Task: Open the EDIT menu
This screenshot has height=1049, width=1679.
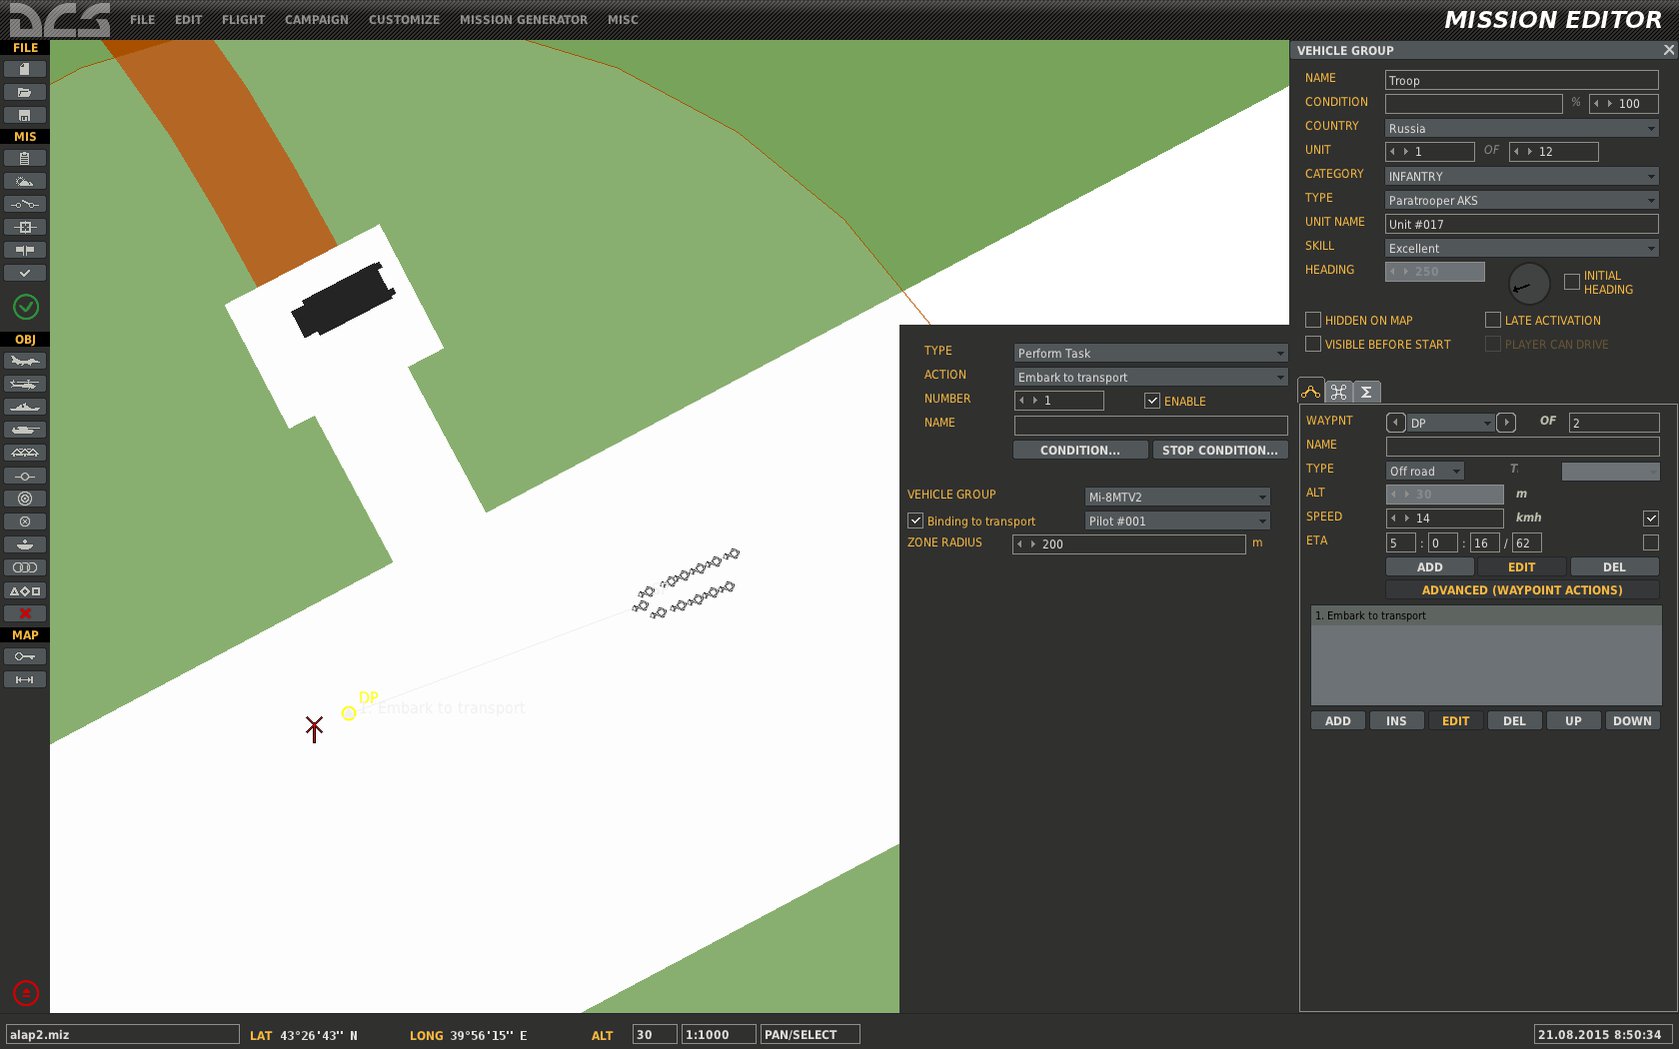Action: coord(188,20)
